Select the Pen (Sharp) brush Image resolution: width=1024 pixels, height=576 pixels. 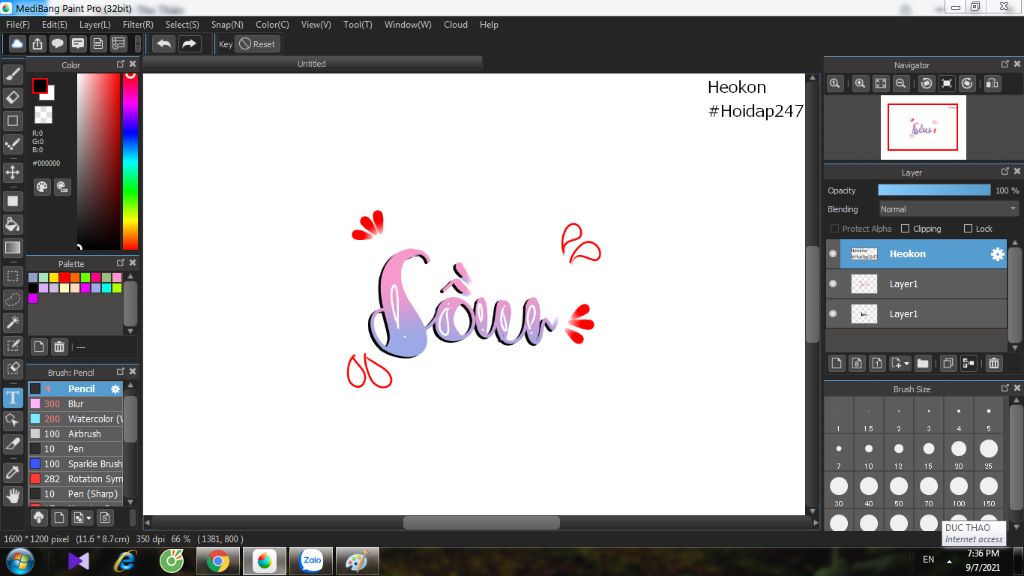point(76,494)
